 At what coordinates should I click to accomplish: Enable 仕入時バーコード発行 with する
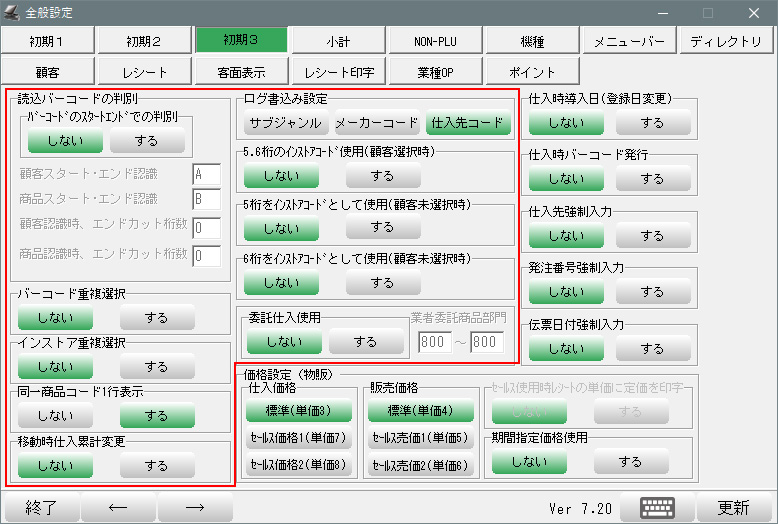[652, 179]
